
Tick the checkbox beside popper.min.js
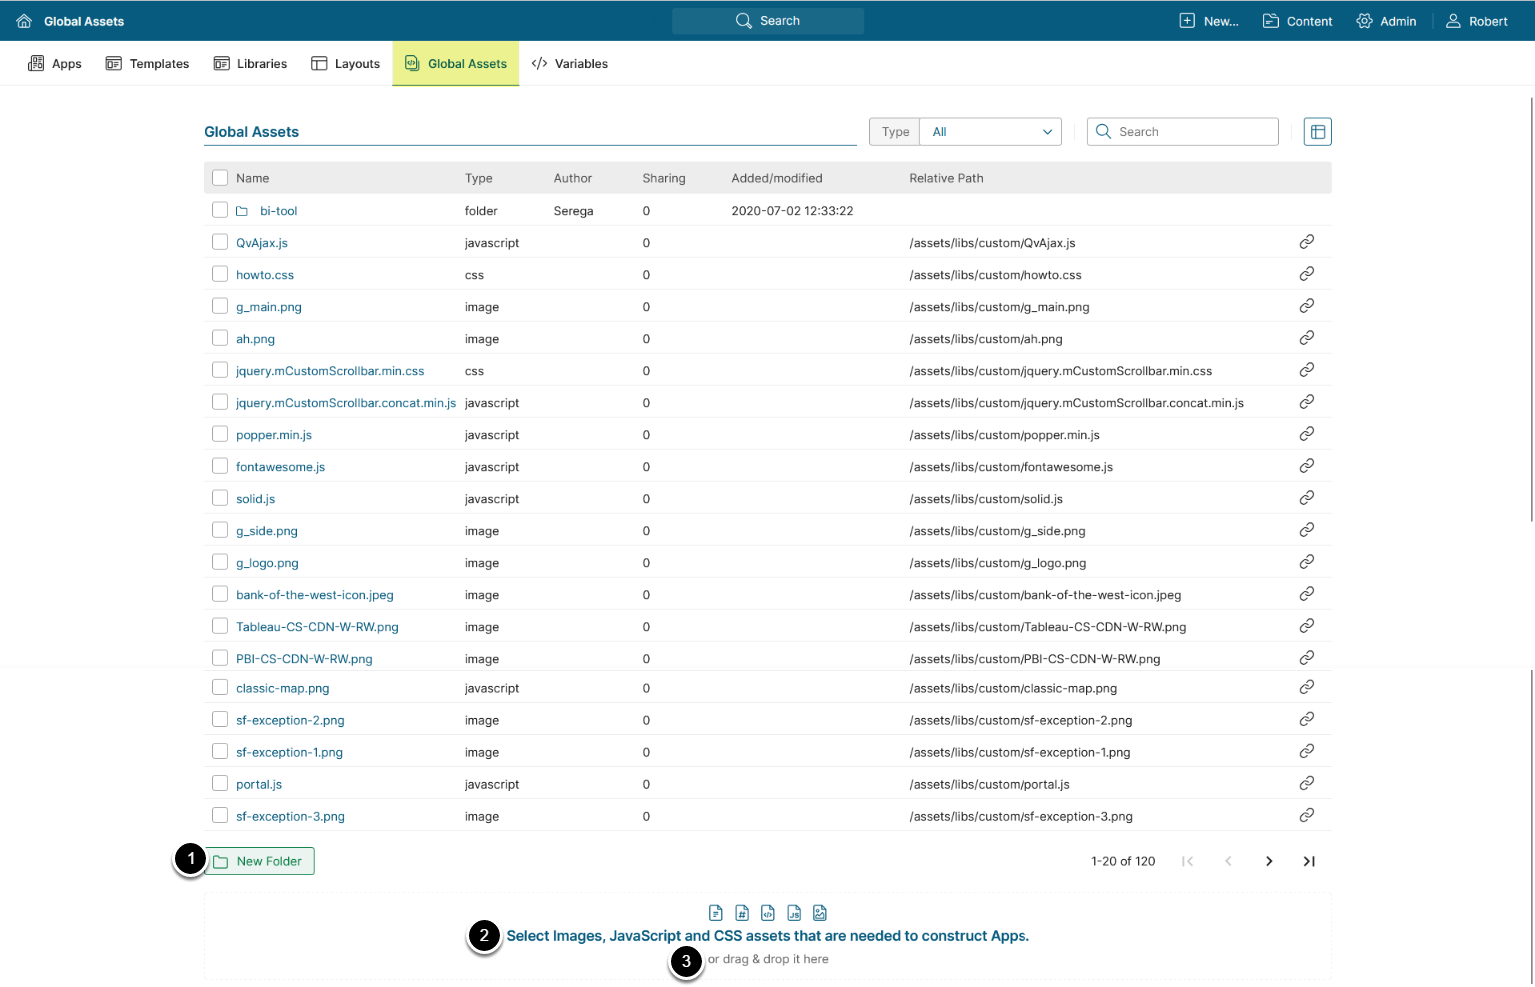click(220, 434)
